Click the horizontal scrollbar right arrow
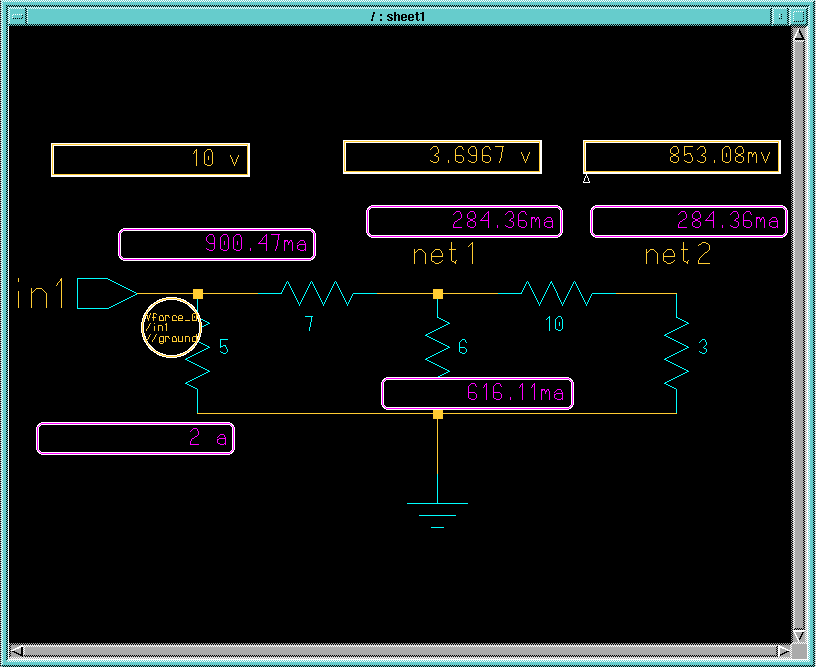 [784, 651]
